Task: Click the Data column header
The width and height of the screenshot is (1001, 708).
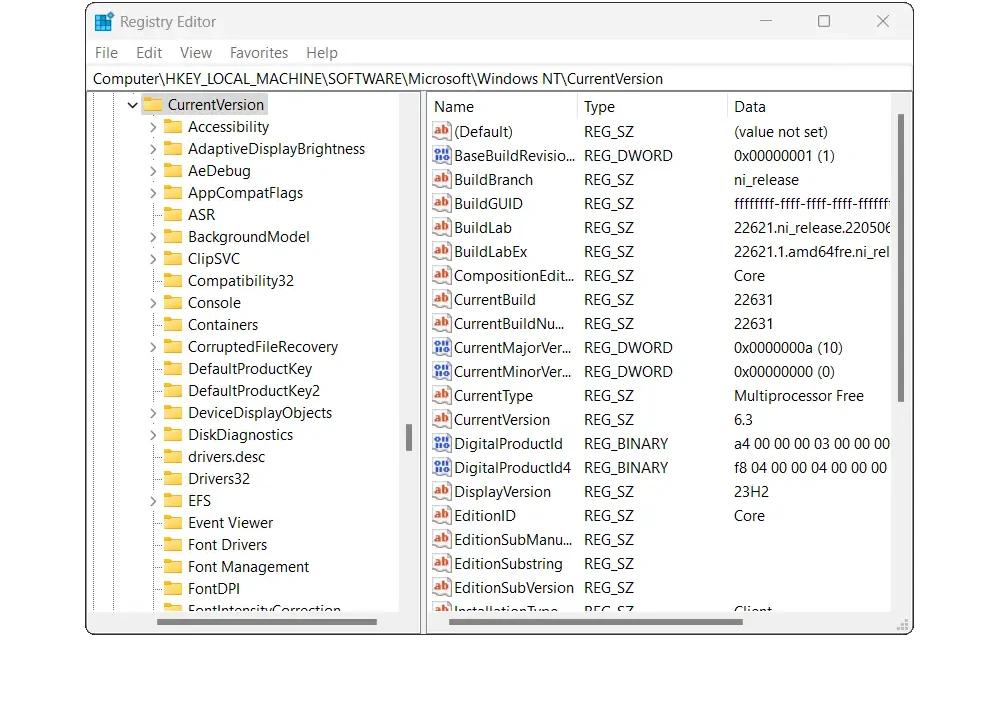Action: [x=809, y=107]
